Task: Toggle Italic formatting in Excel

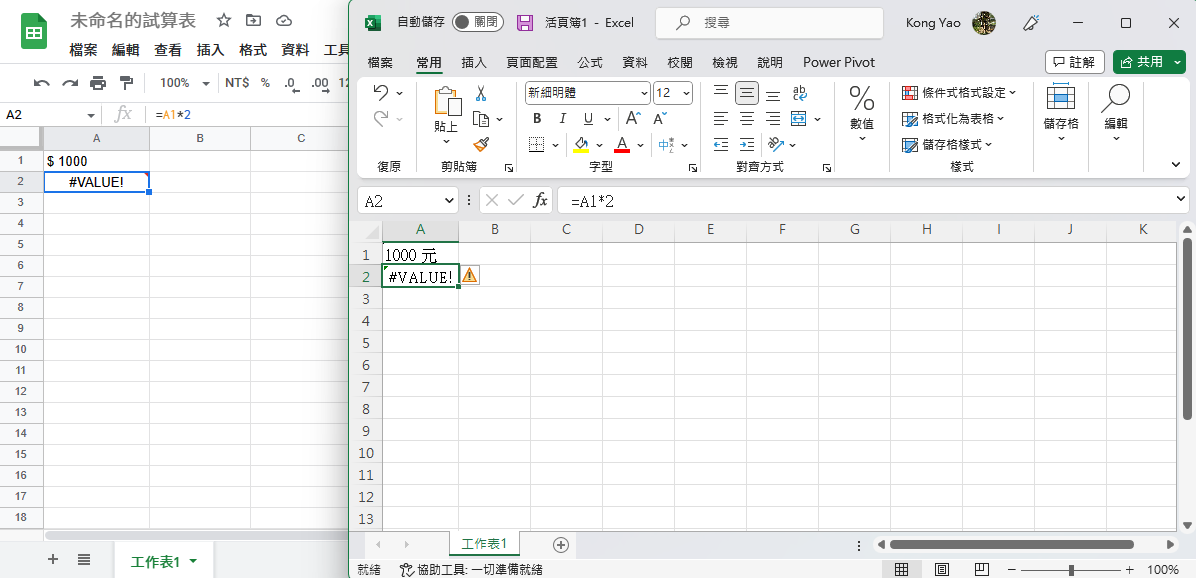Action: (563, 119)
